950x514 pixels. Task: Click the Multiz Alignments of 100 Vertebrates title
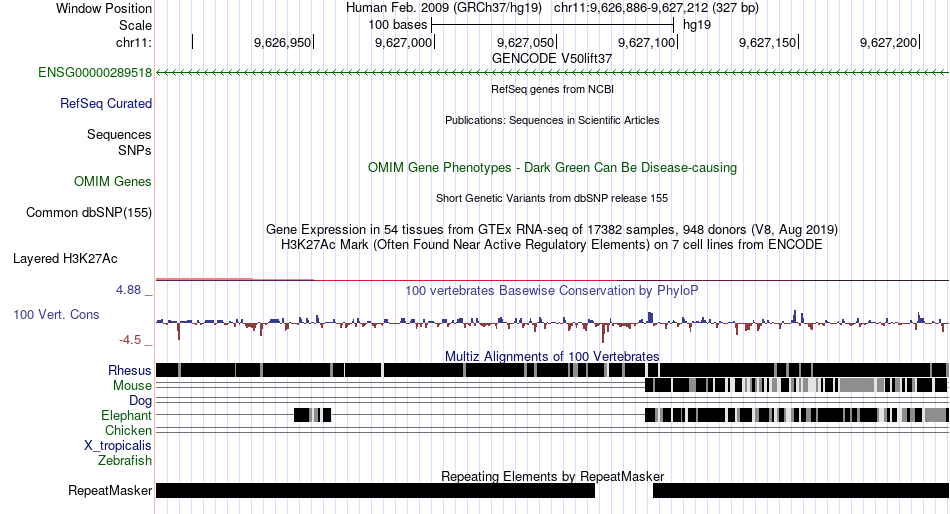point(552,356)
